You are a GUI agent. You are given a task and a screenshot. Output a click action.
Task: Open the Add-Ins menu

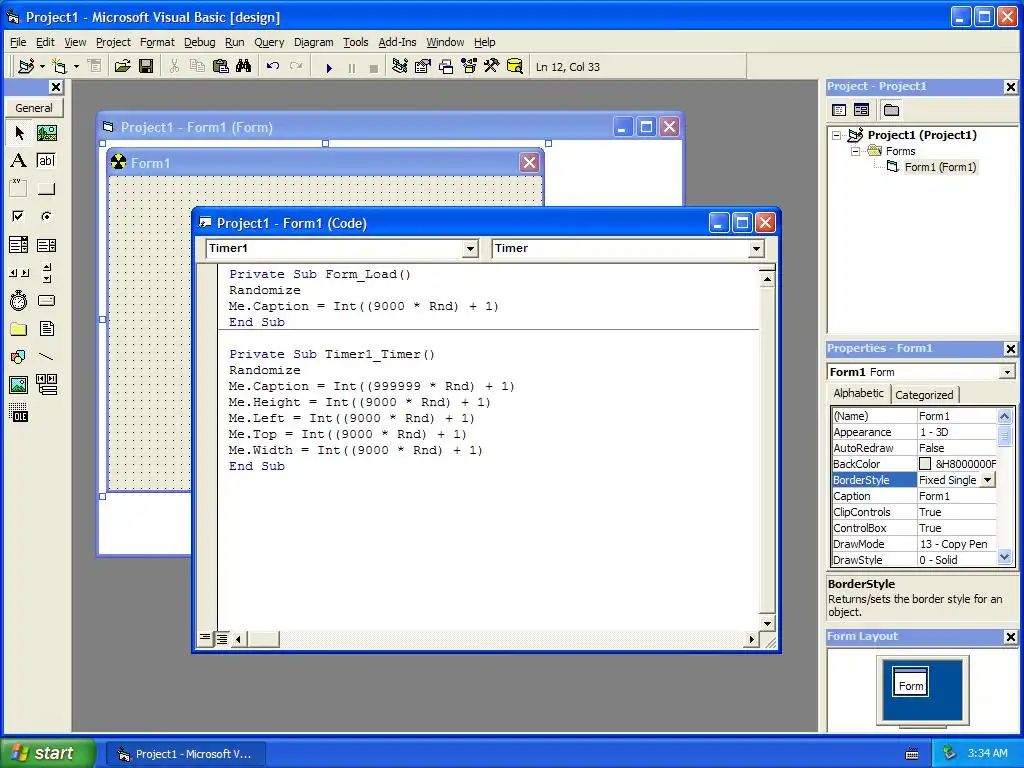397,42
